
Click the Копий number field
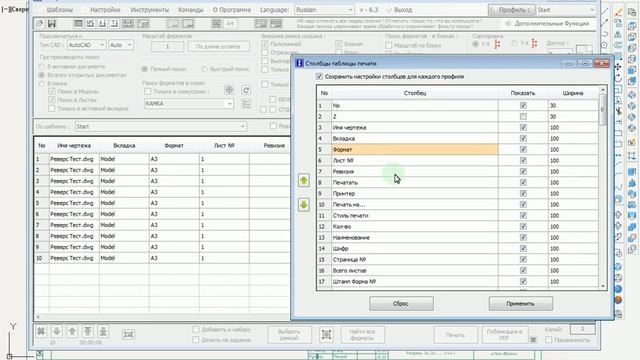[x=582, y=329]
